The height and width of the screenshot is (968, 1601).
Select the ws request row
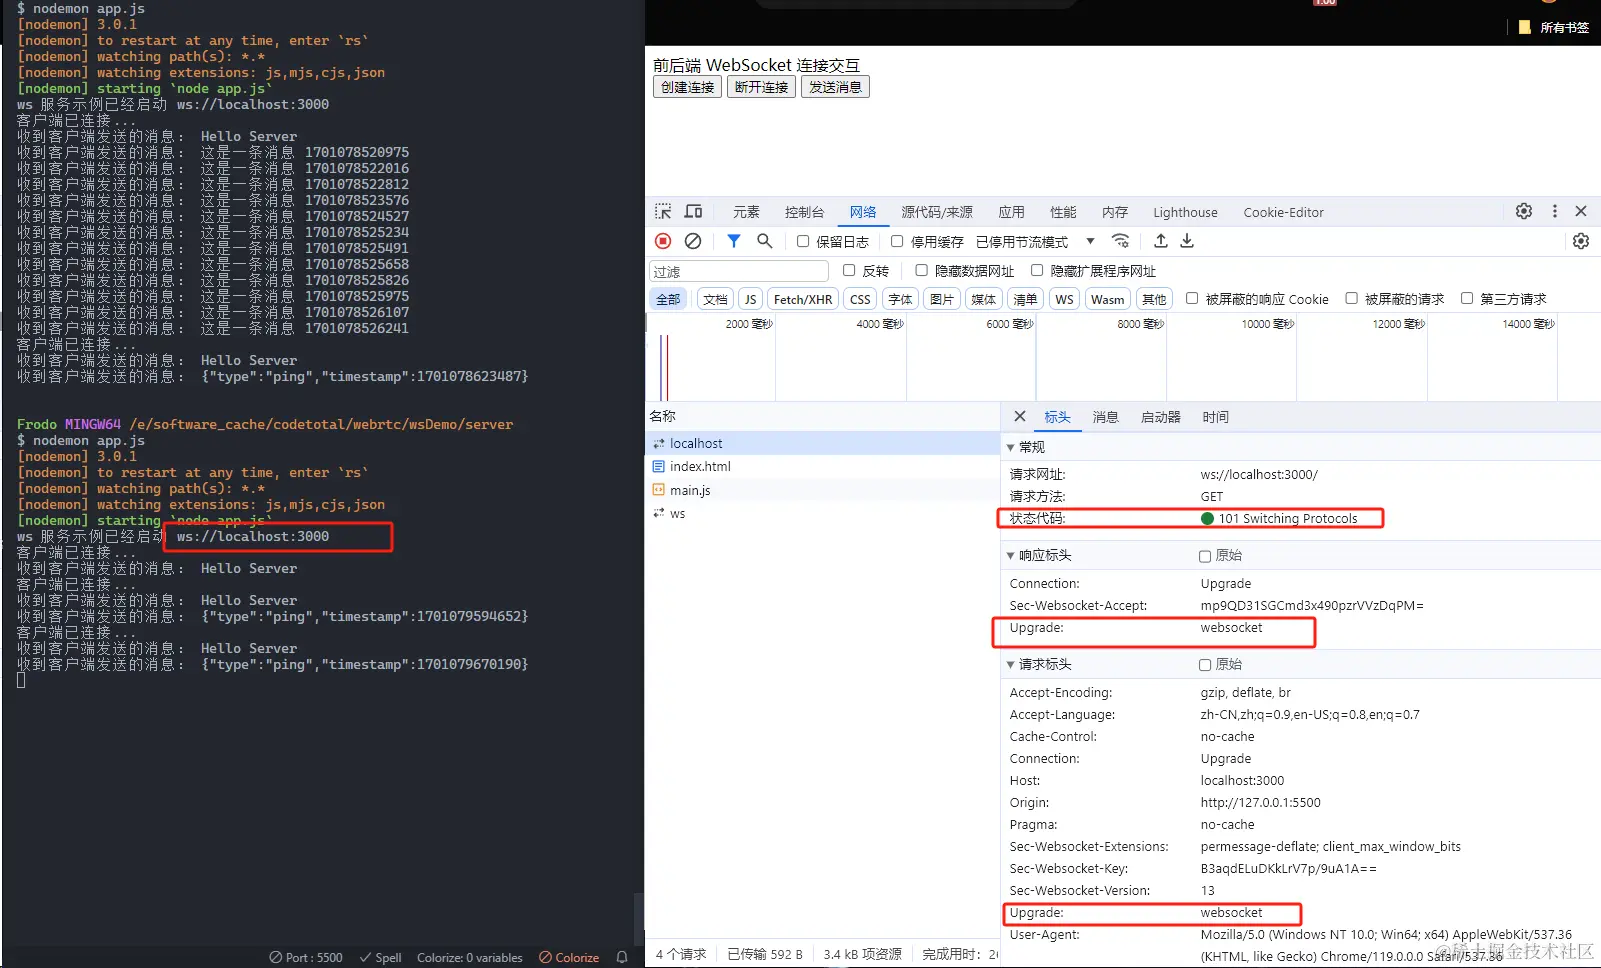823,513
